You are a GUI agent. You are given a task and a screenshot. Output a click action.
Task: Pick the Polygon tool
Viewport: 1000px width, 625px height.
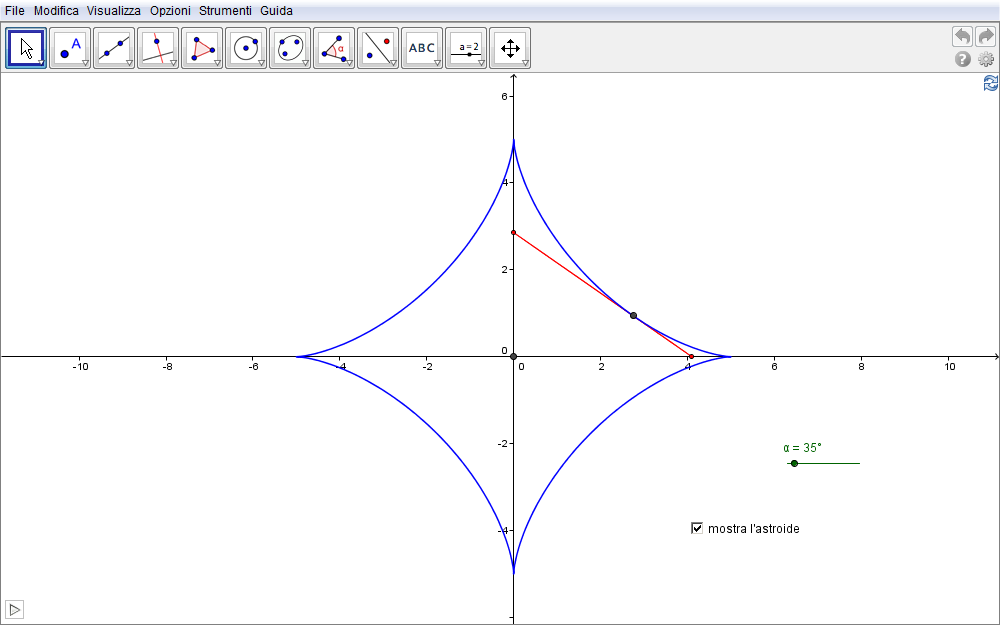202,48
